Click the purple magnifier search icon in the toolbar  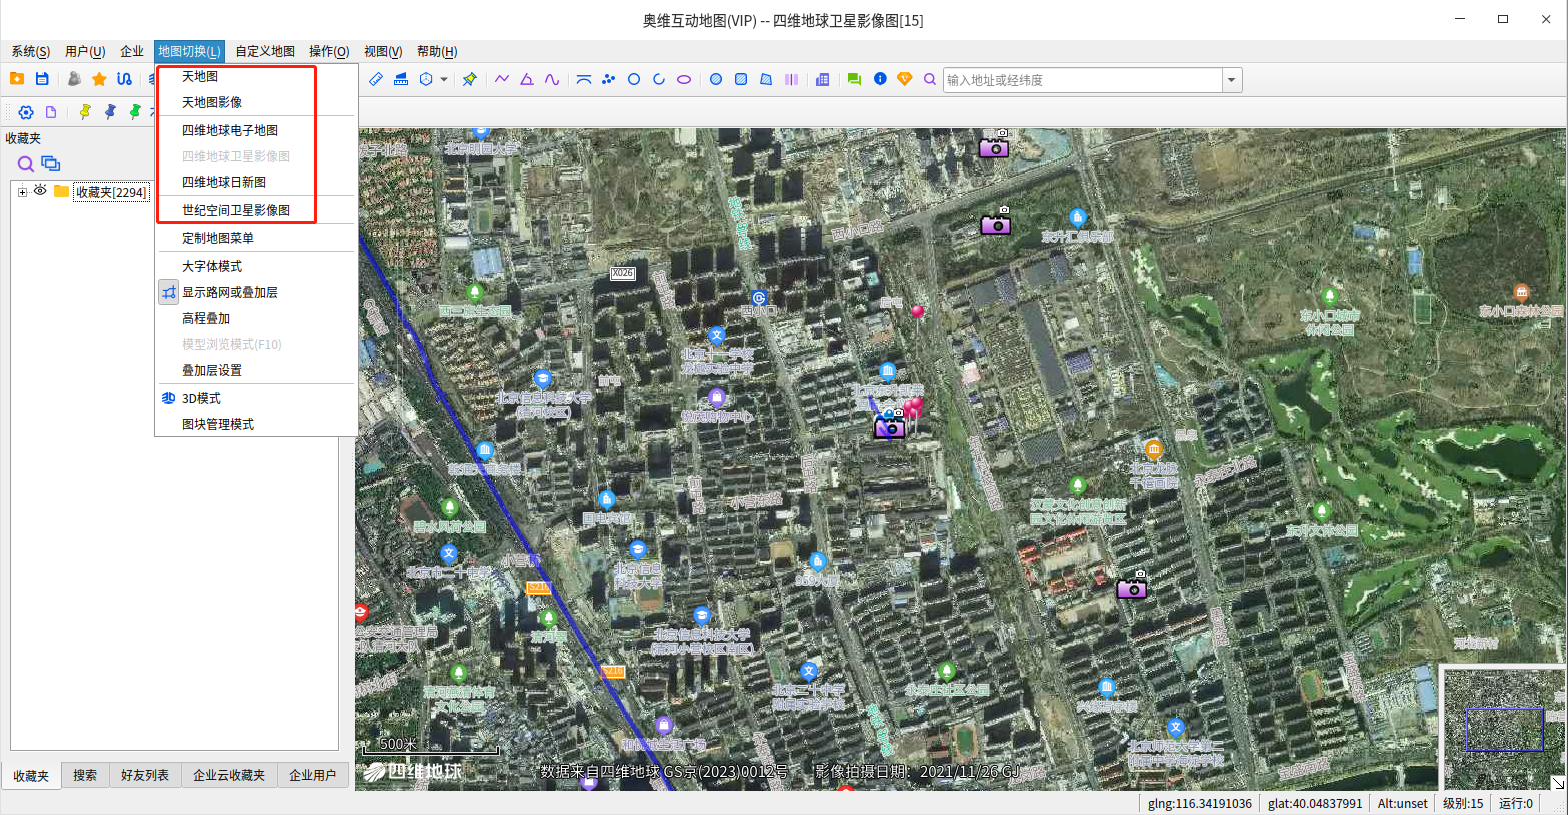click(930, 79)
